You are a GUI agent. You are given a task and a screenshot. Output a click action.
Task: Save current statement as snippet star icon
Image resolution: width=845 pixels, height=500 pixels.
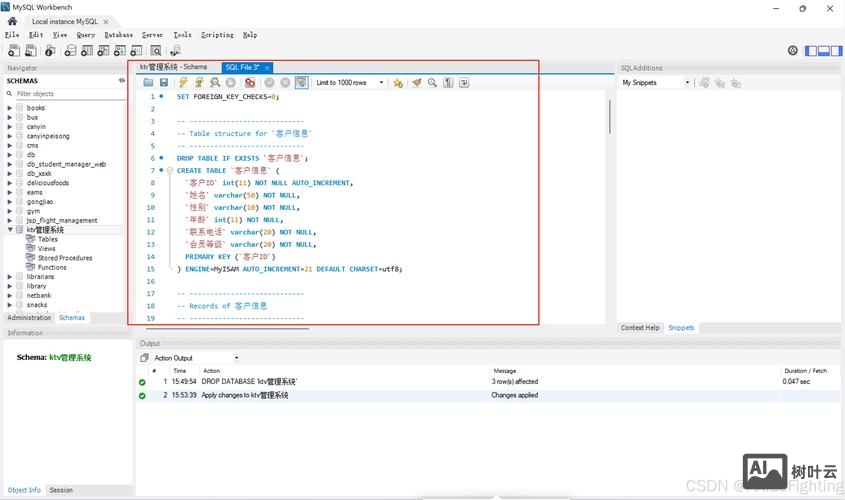[398, 82]
